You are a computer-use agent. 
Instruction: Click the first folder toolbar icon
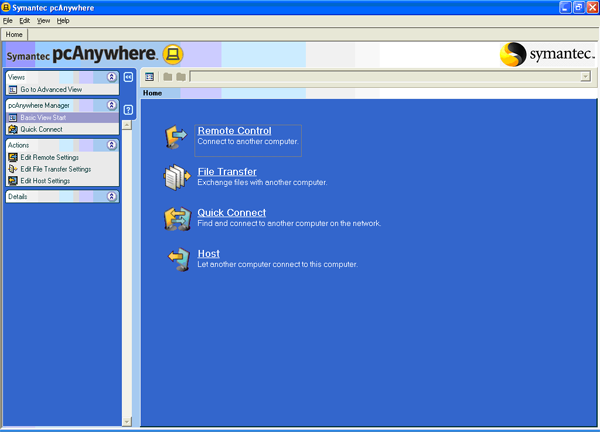coord(168,77)
